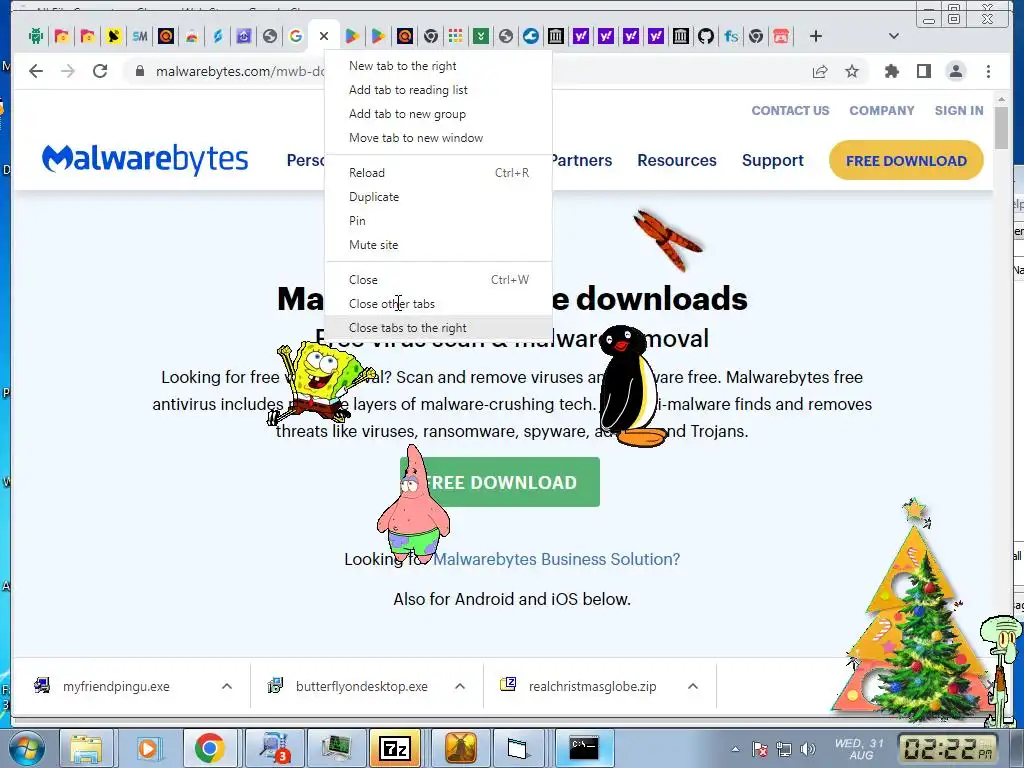Select Mute site menu entry
The width and height of the screenshot is (1024, 768).
click(438, 246)
